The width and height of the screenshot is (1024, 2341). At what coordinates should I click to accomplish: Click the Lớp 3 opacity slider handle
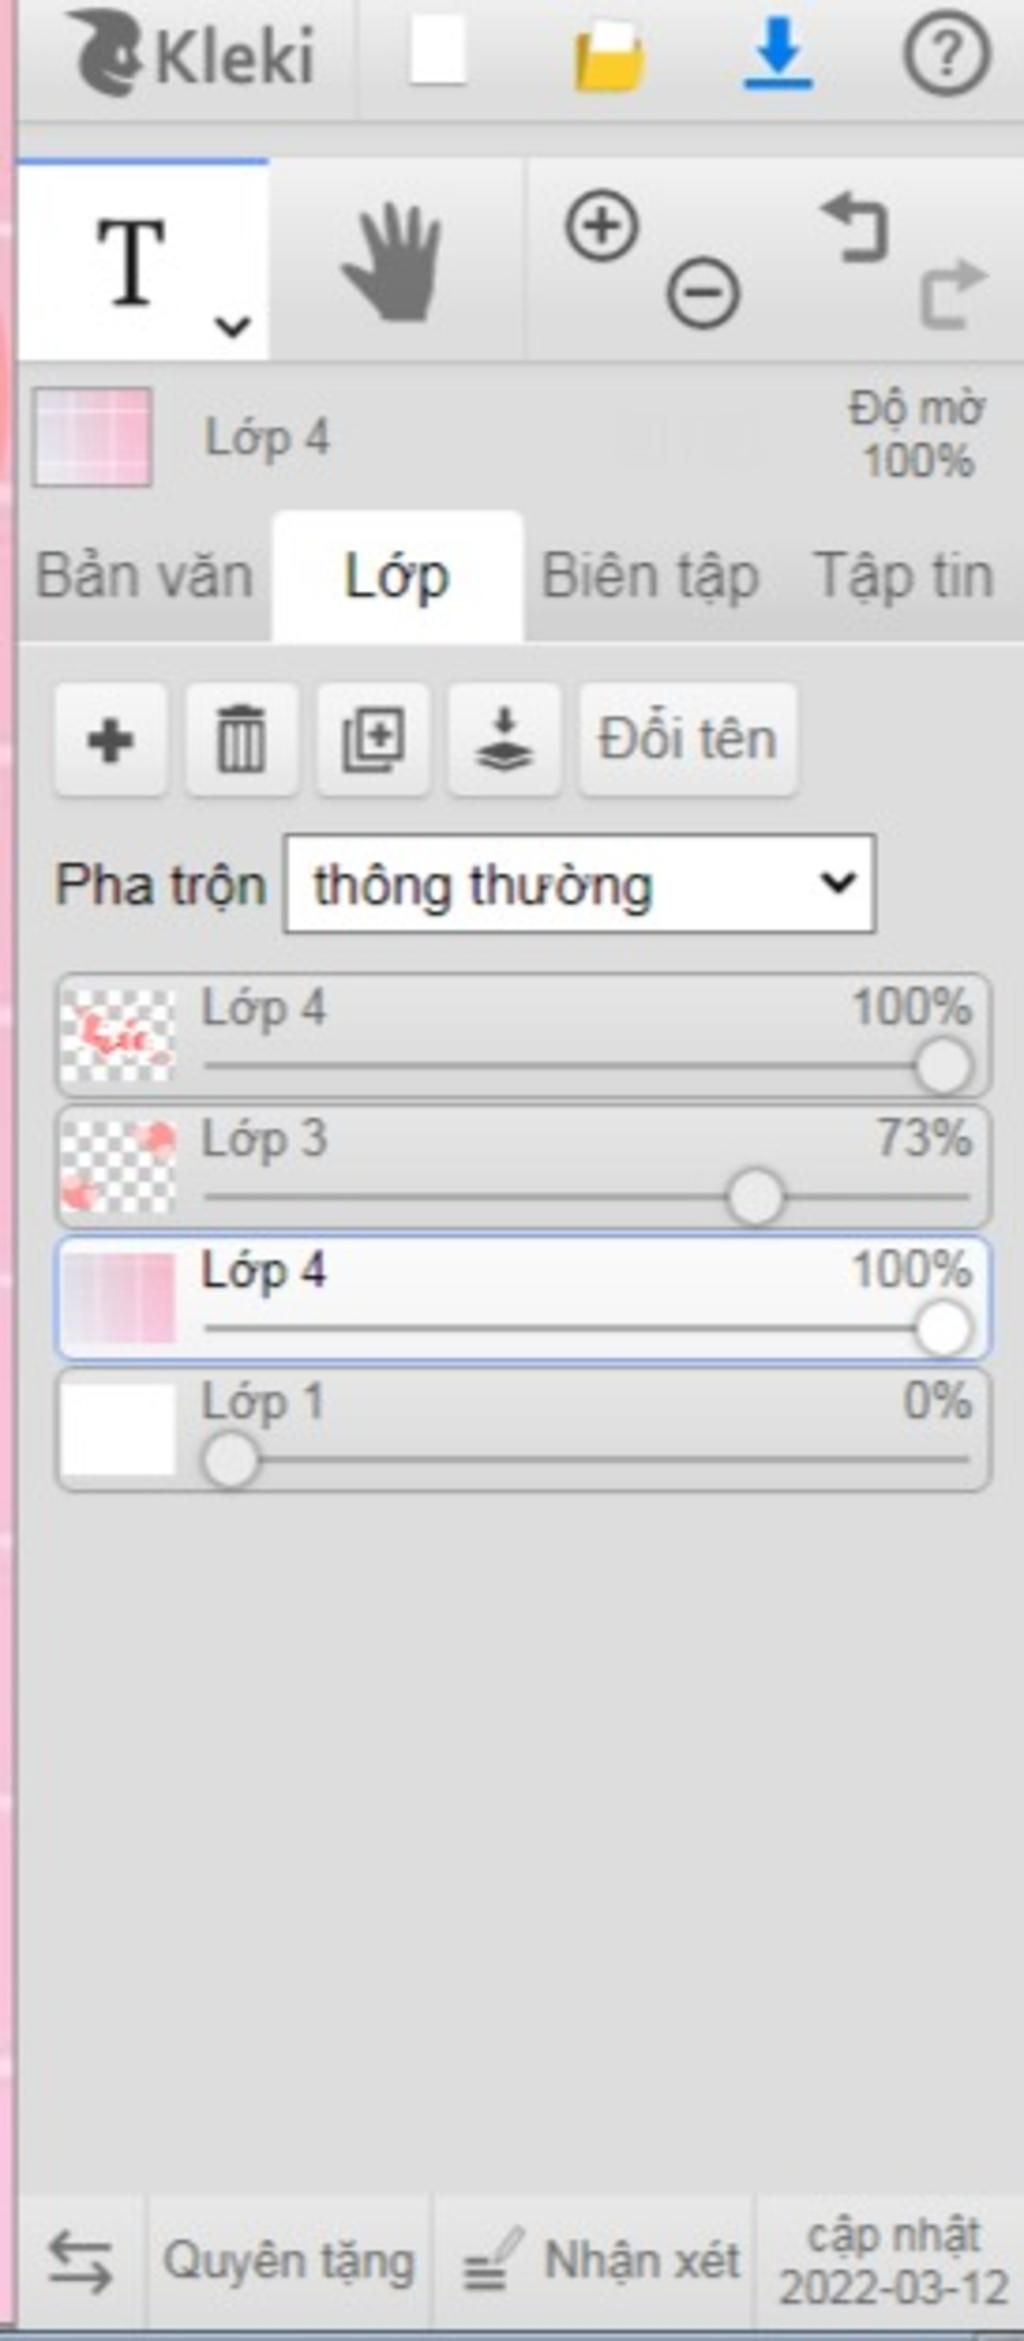pos(755,1197)
